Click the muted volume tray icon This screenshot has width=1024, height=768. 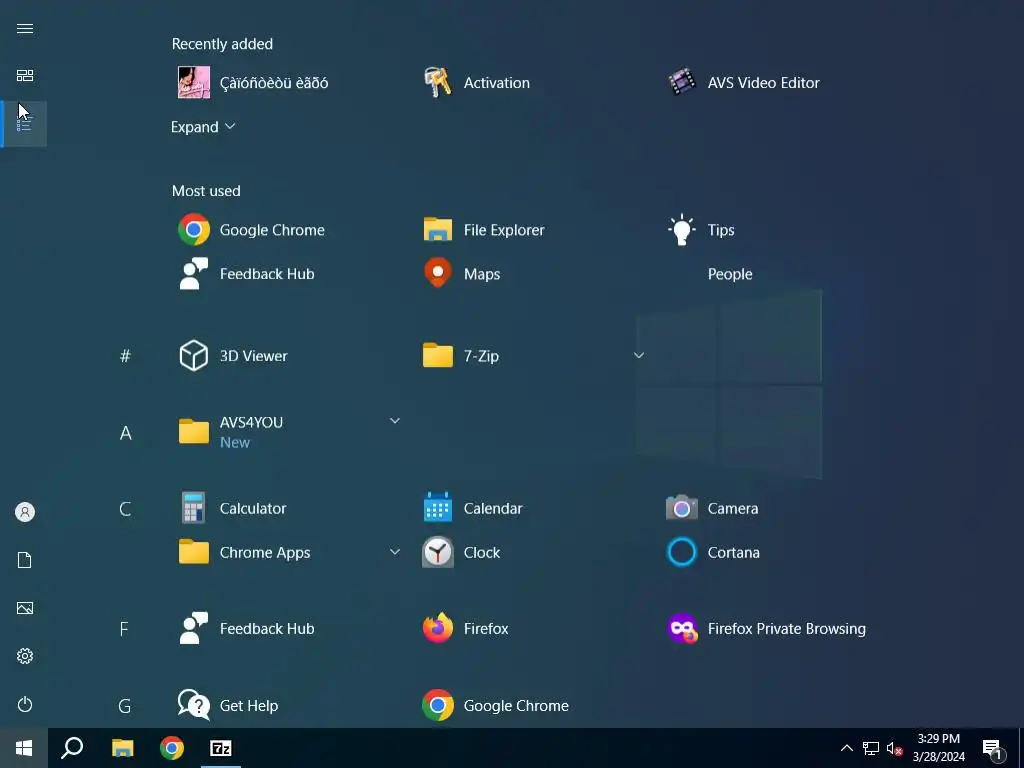894,748
